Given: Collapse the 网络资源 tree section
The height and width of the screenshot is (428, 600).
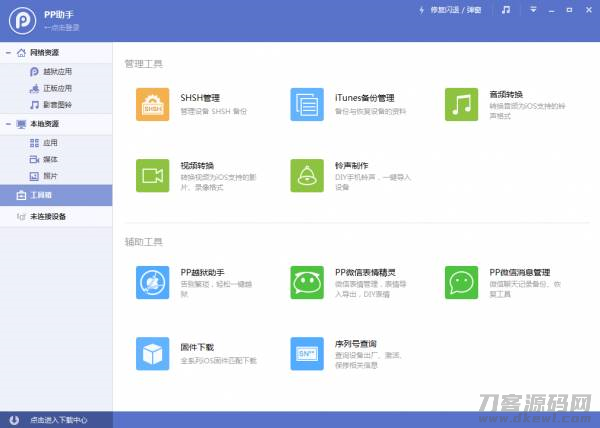Looking at the screenshot, I should pyautogui.click(x=8, y=52).
